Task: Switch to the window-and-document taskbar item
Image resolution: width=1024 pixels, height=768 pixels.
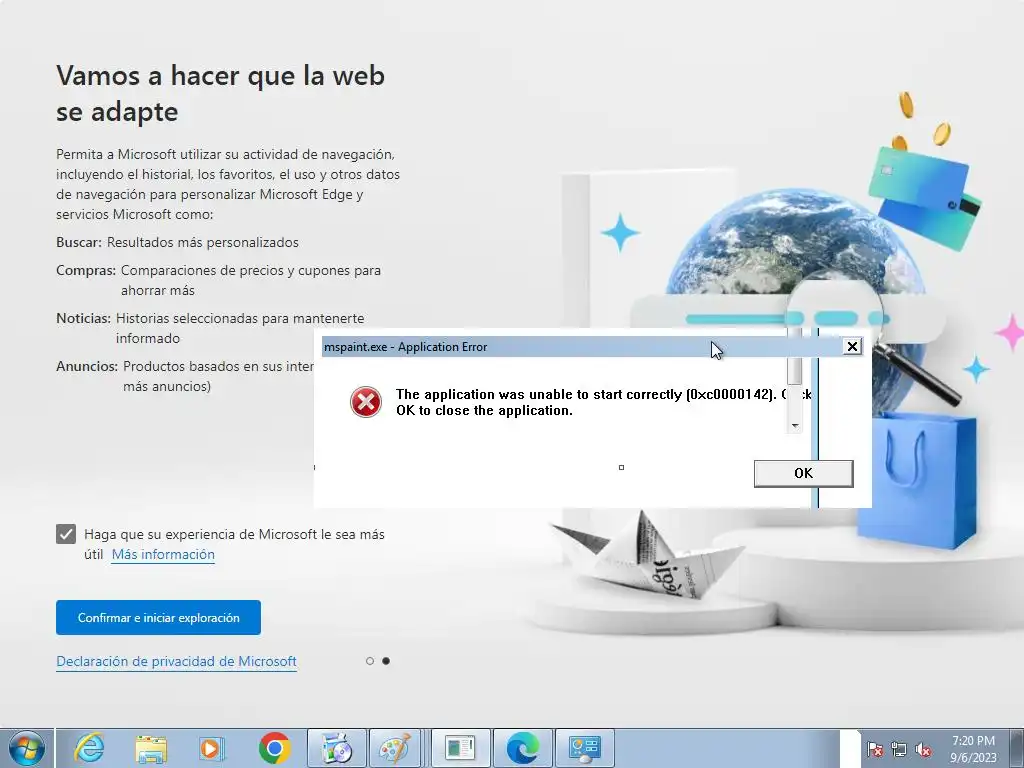Action: pos(460,748)
